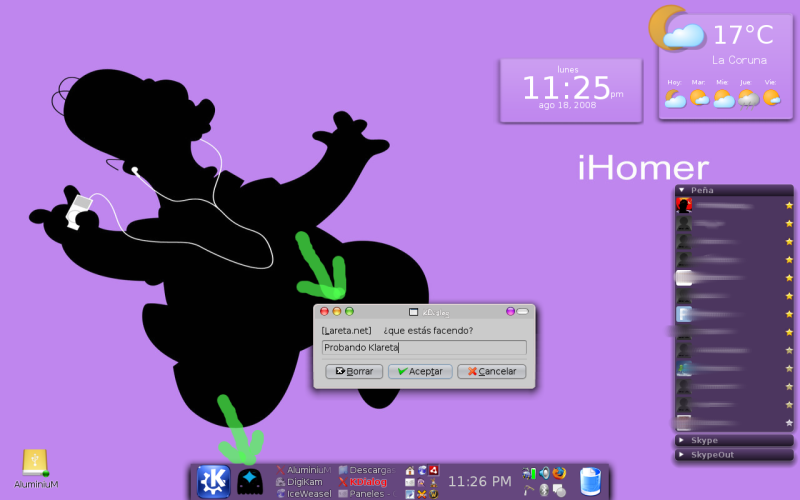Open the home folder icon in panel
800x500 pixels.
[410, 470]
